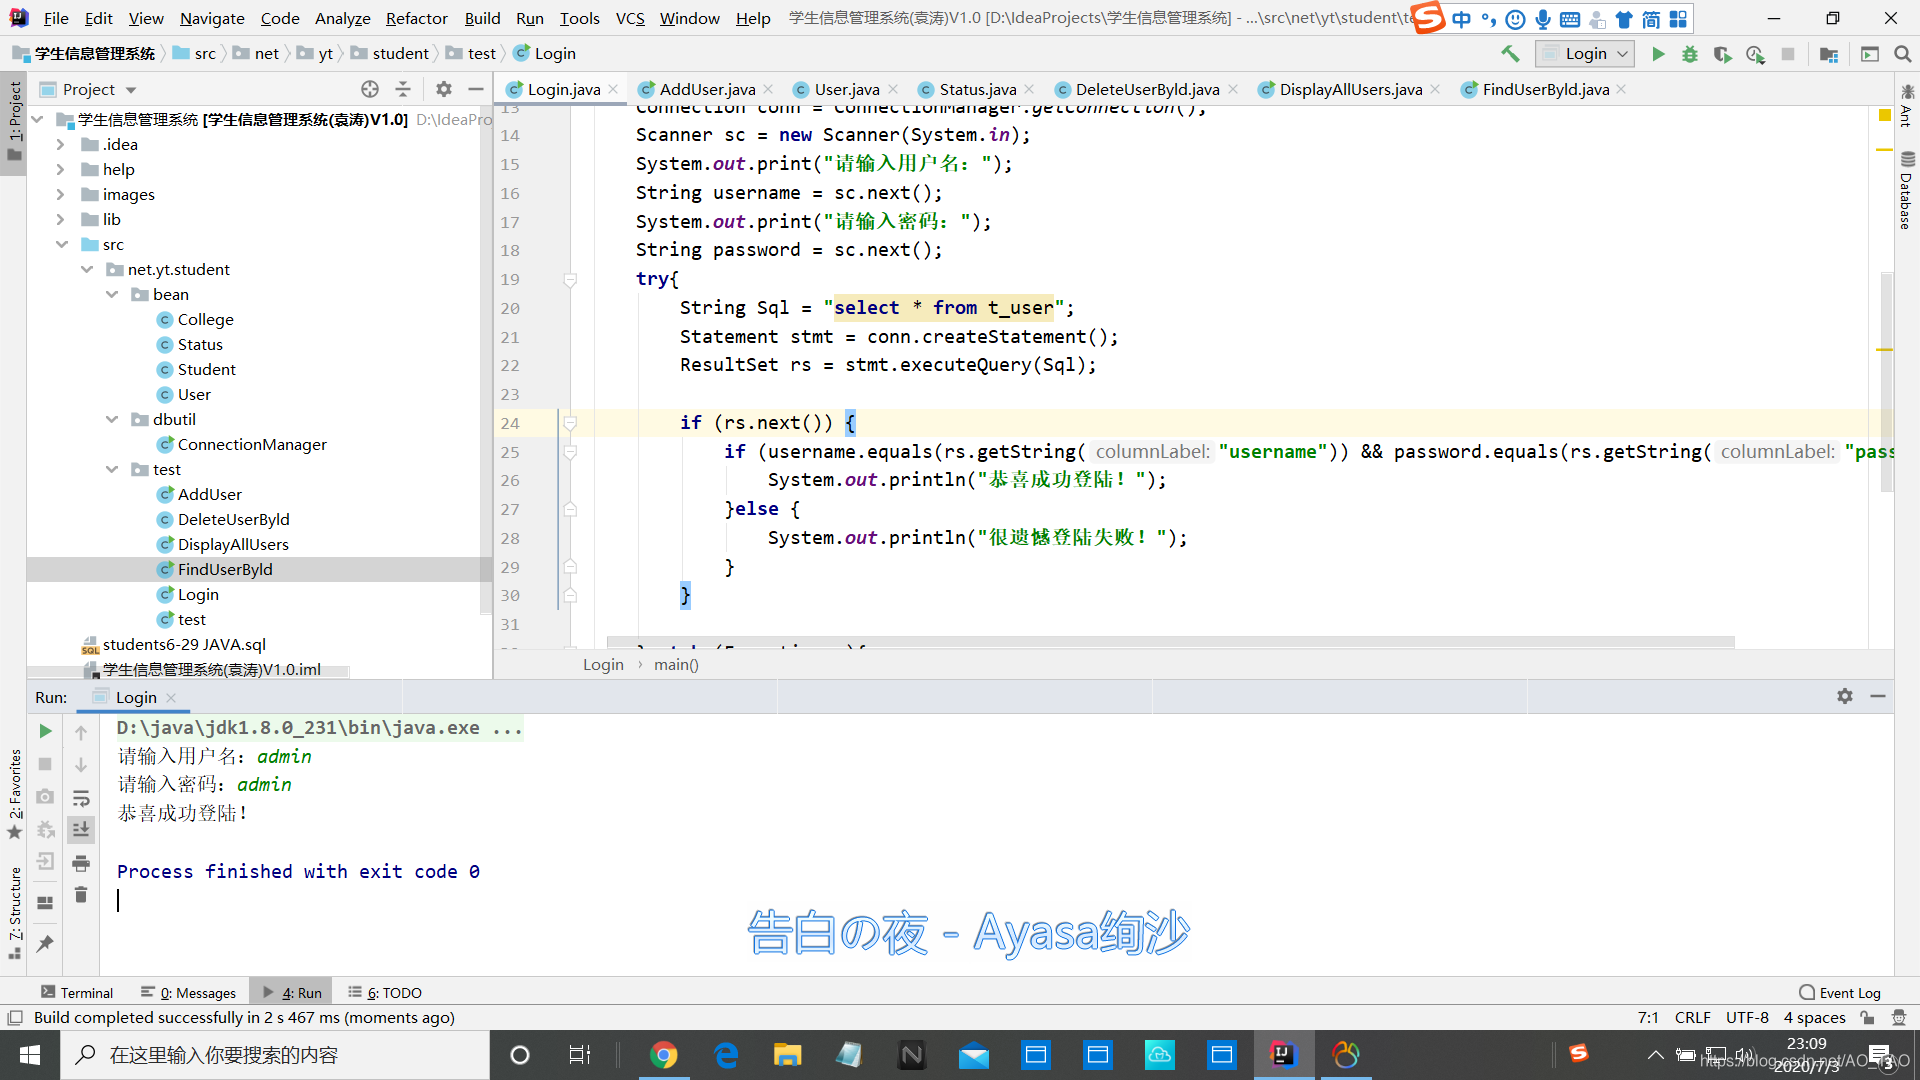Collapse all icon in Project panel header

403,89
